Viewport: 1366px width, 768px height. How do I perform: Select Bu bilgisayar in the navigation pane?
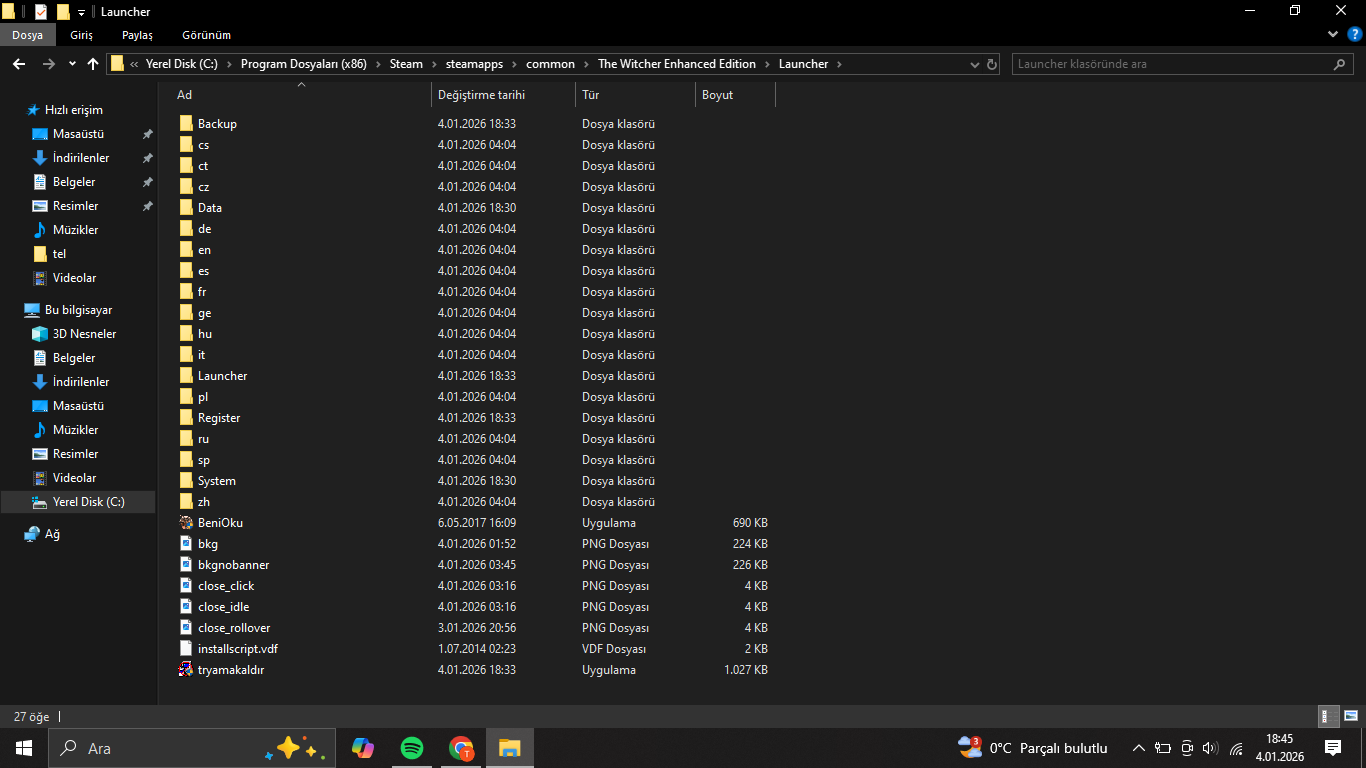click(x=78, y=310)
